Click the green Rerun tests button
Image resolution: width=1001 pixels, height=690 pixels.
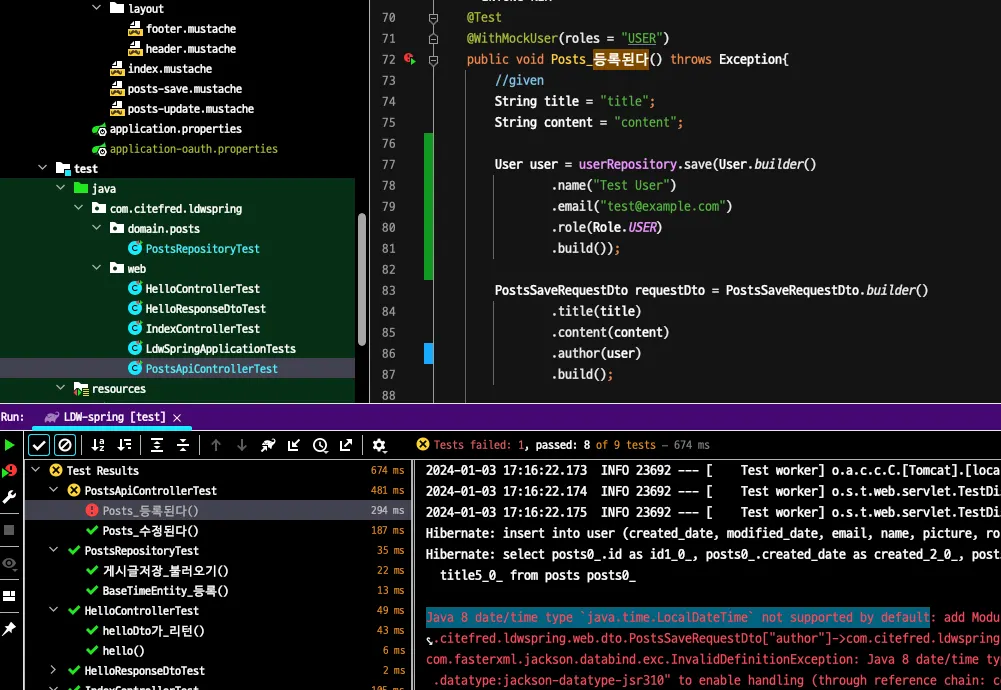(x=10, y=445)
